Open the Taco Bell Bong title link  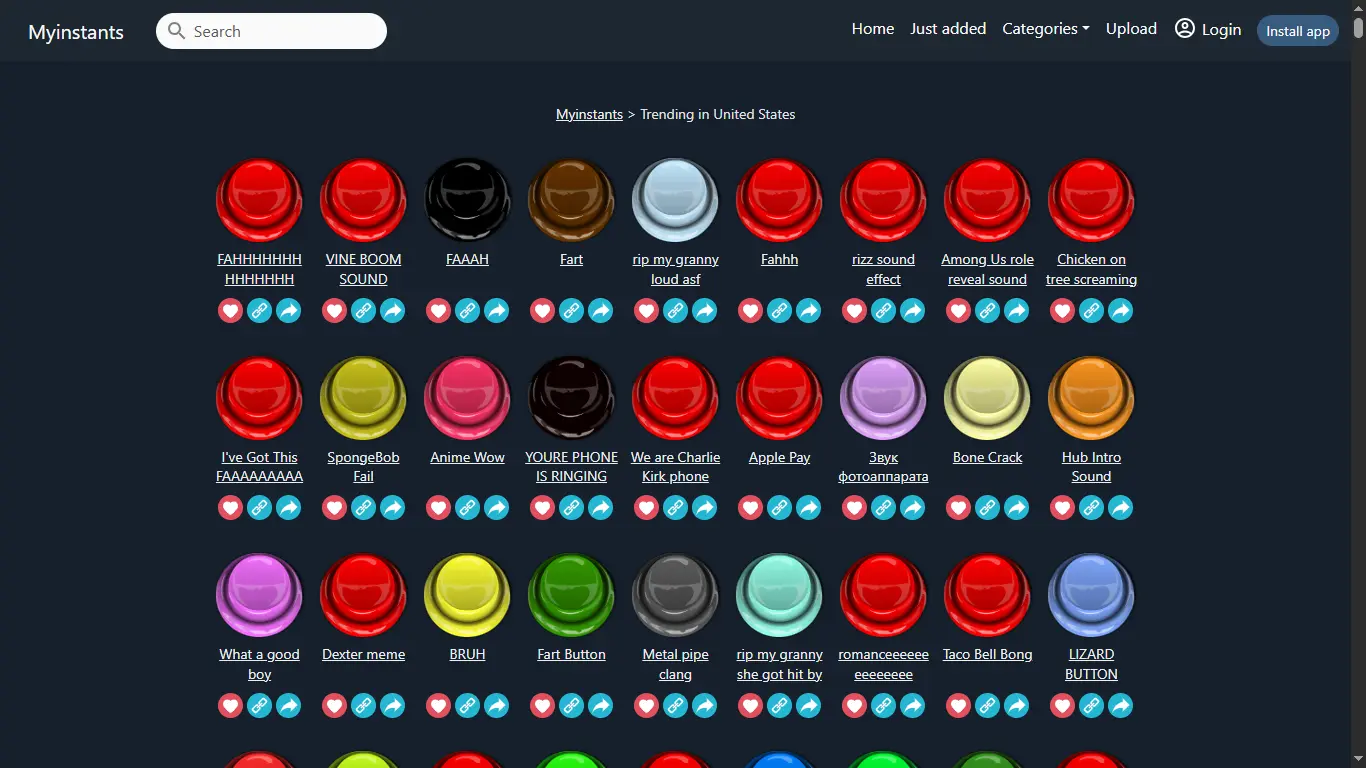(987, 654)
